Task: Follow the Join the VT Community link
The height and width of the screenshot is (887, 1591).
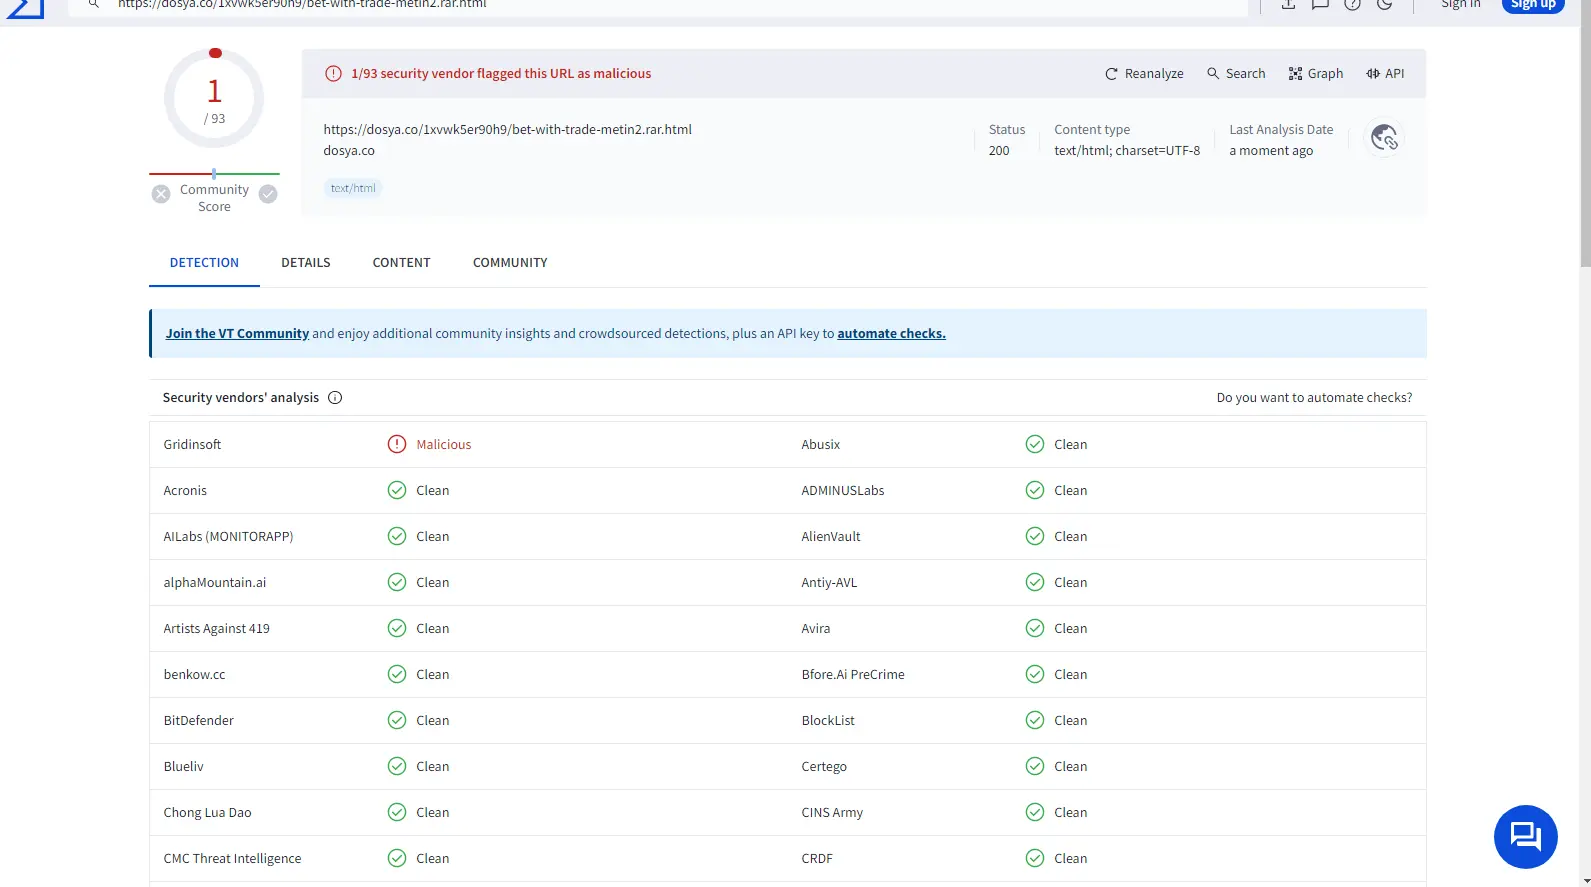Action: [237, 334]
